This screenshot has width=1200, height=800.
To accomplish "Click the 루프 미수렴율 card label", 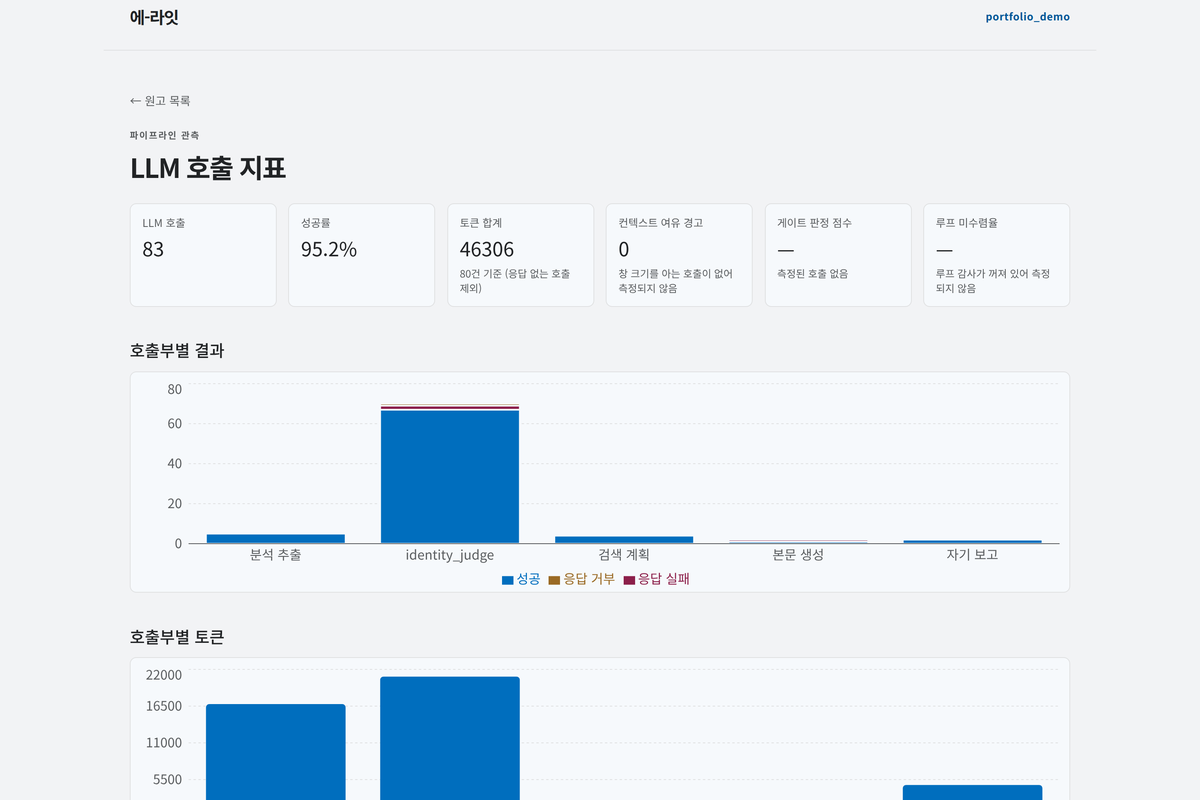I will coord(965,223).
